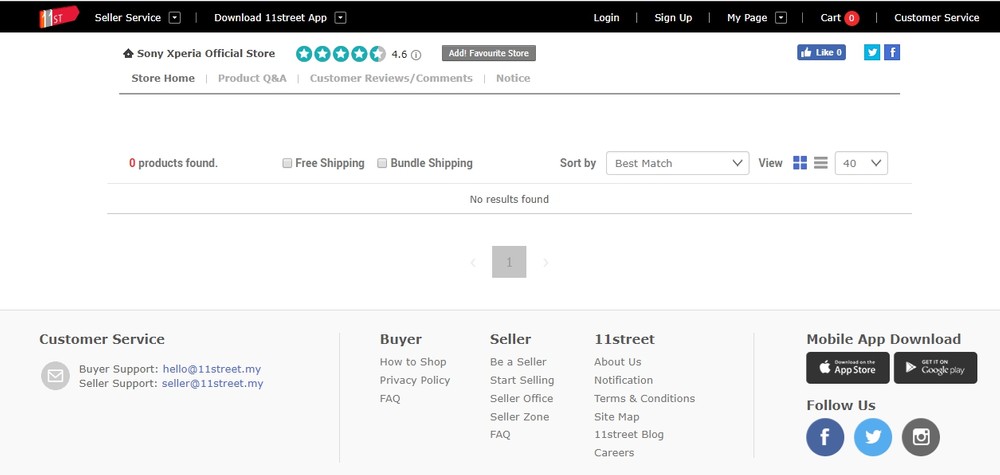This screenshot has width=1000, height=475.
Task: Switch to the Product Q&A tab
Action: tap(252, 78)
